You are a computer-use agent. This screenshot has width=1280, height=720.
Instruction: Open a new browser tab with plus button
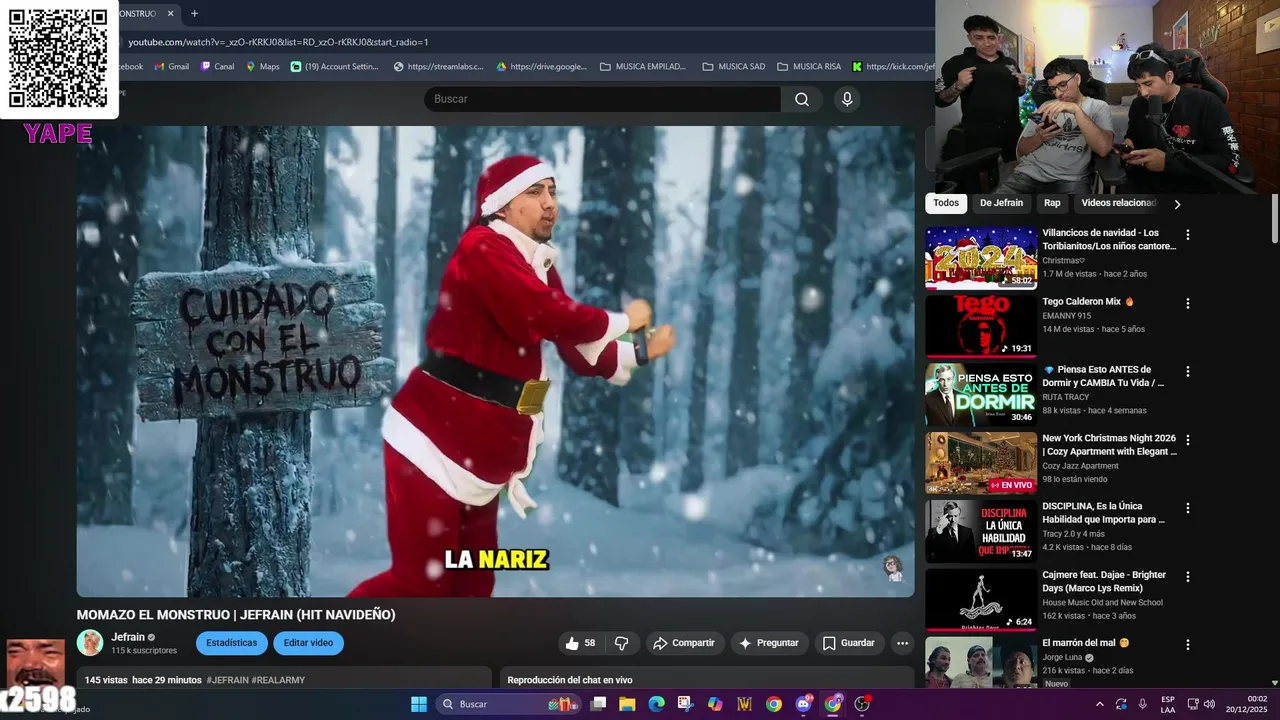194,14
